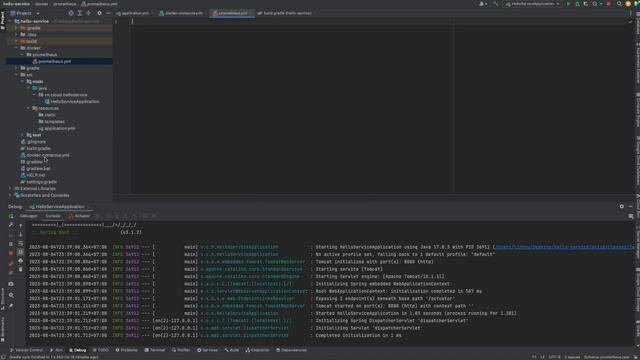Click the Build project hammer icon
Screen dimensions: 640x360
tap(496, 4)
